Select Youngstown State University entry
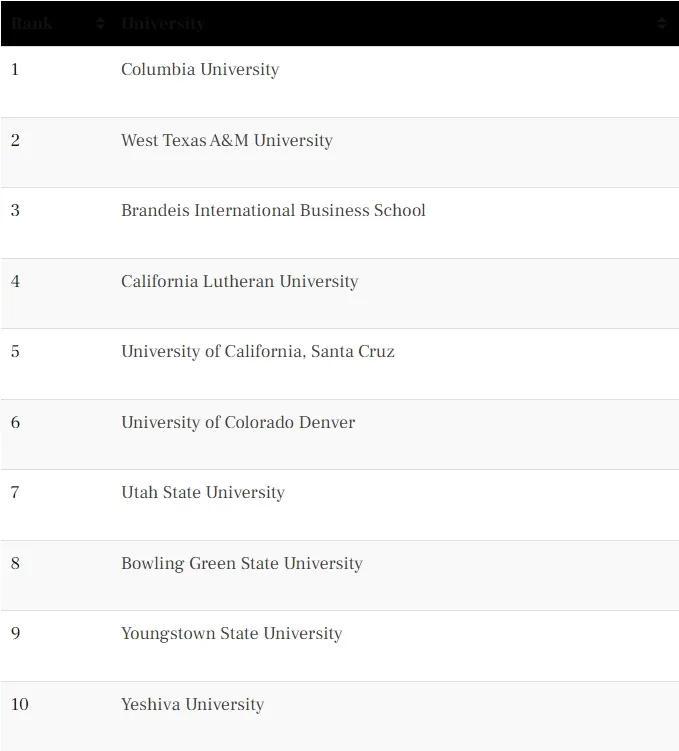679x751 pixels. point(232,633)
